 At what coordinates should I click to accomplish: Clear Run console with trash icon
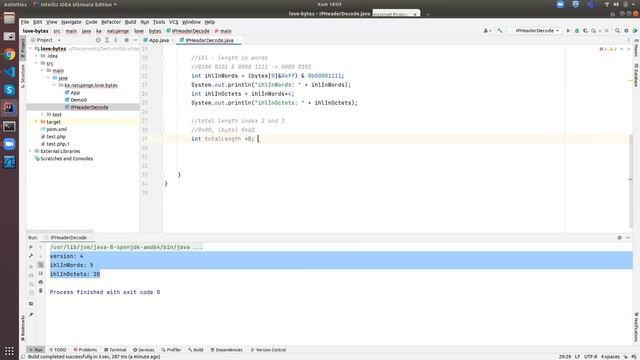coord(40,291)
